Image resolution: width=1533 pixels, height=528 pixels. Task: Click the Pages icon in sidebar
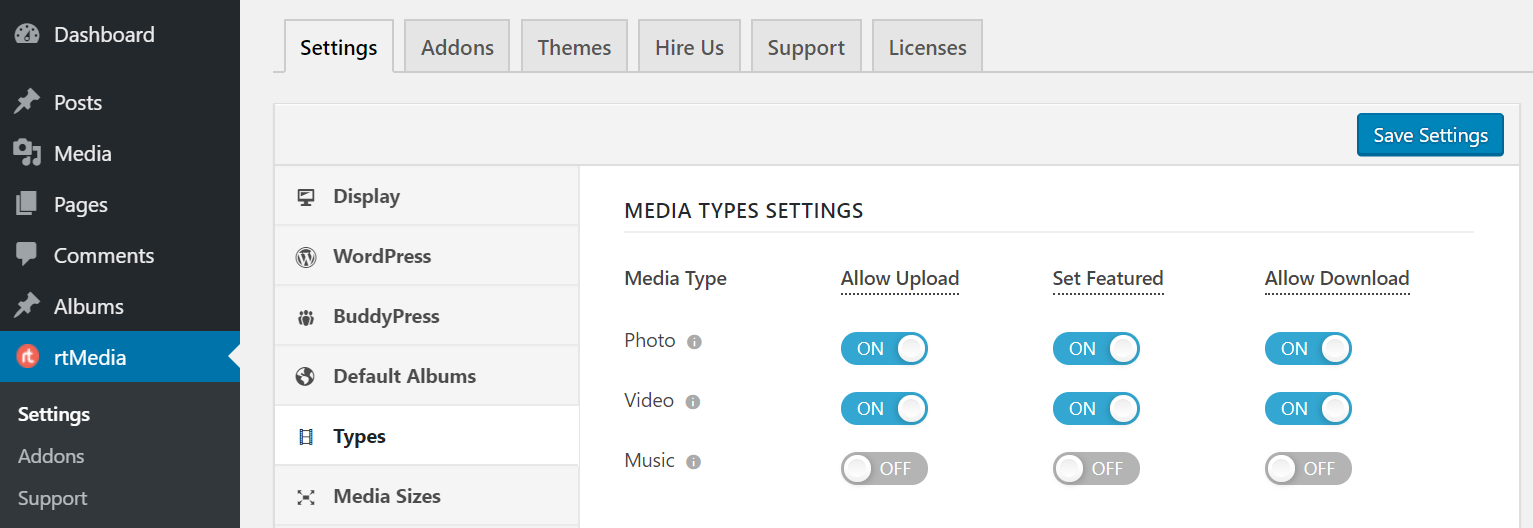tap(27, 204)
